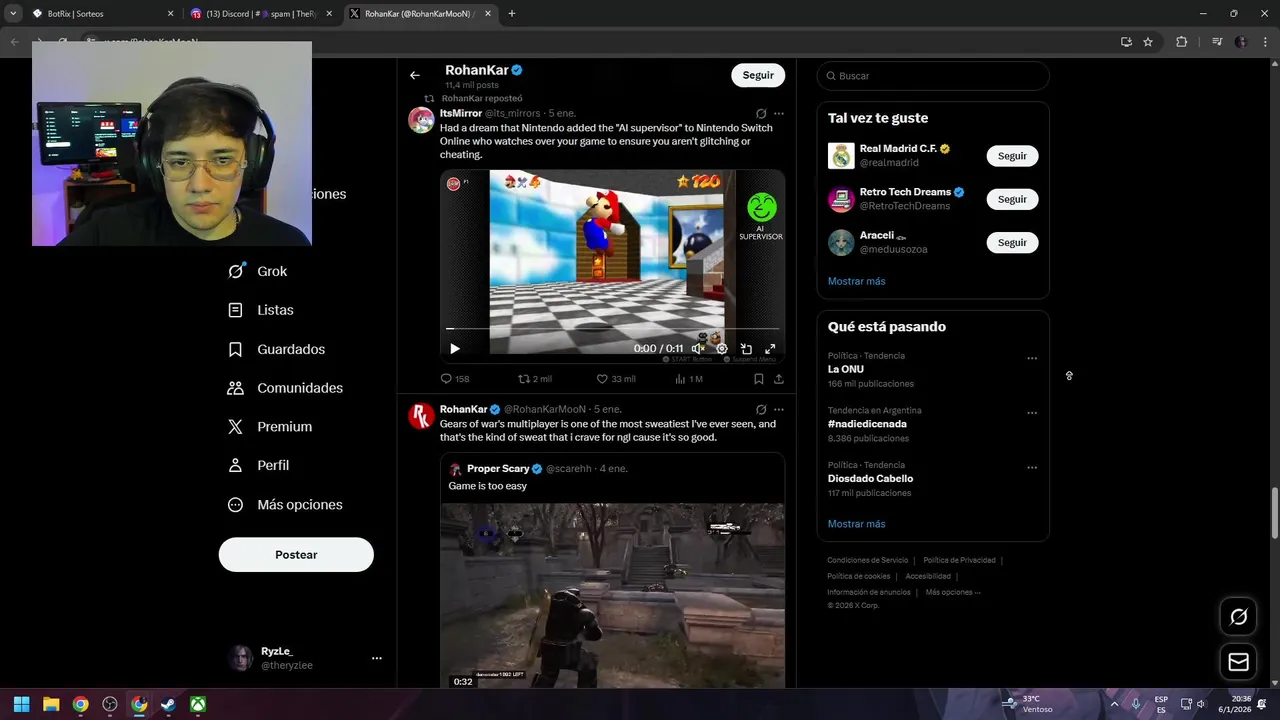The width and height of the screenshot is (1280, 720).
Task: Open video settings gear on Mario video
Action: pos(722,349)
